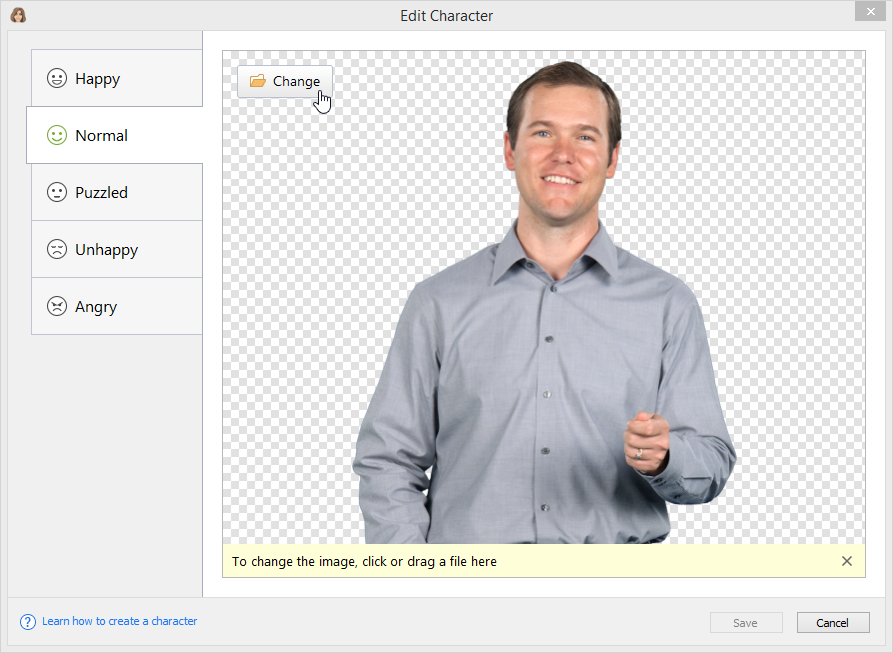This screenshot has width=893, height=653.
Task: Click the Unhappy frowning face icon
Action: click(57, 249)
